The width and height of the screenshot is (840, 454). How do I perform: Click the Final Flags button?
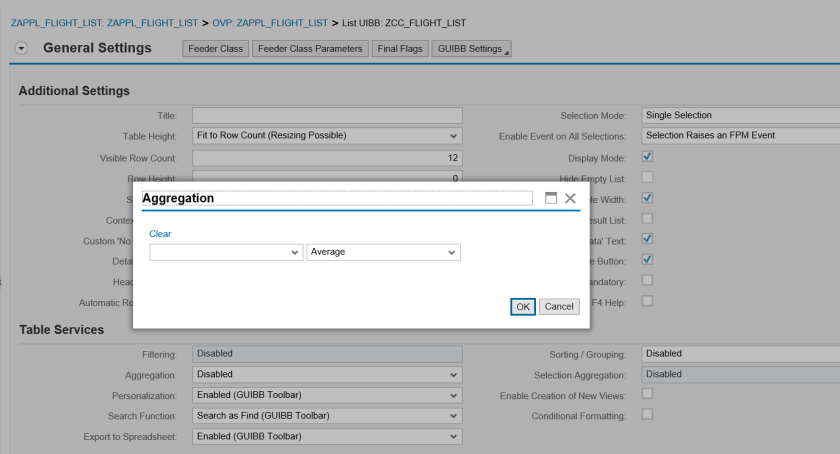399,49
